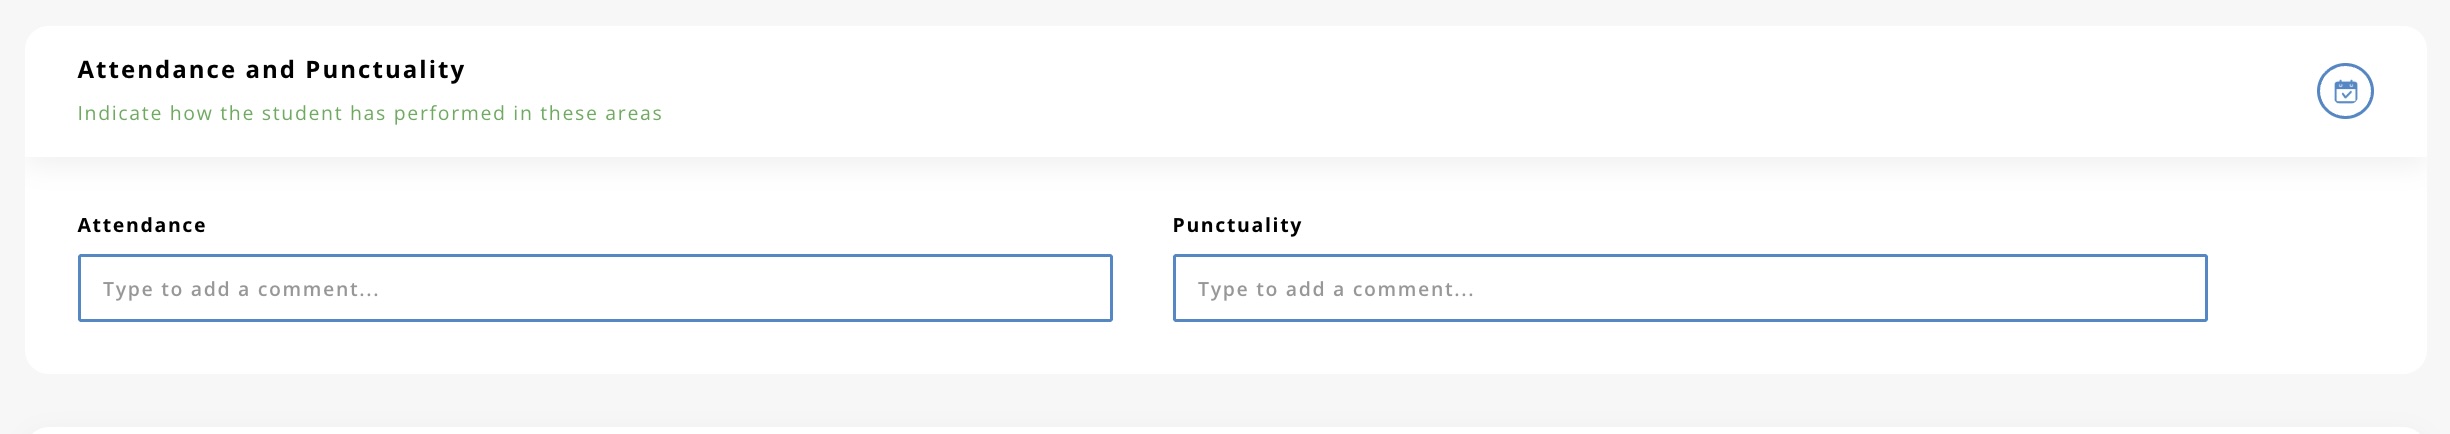
Task: Focus the Punctuality comment field
Action: tap(1689, 288)
